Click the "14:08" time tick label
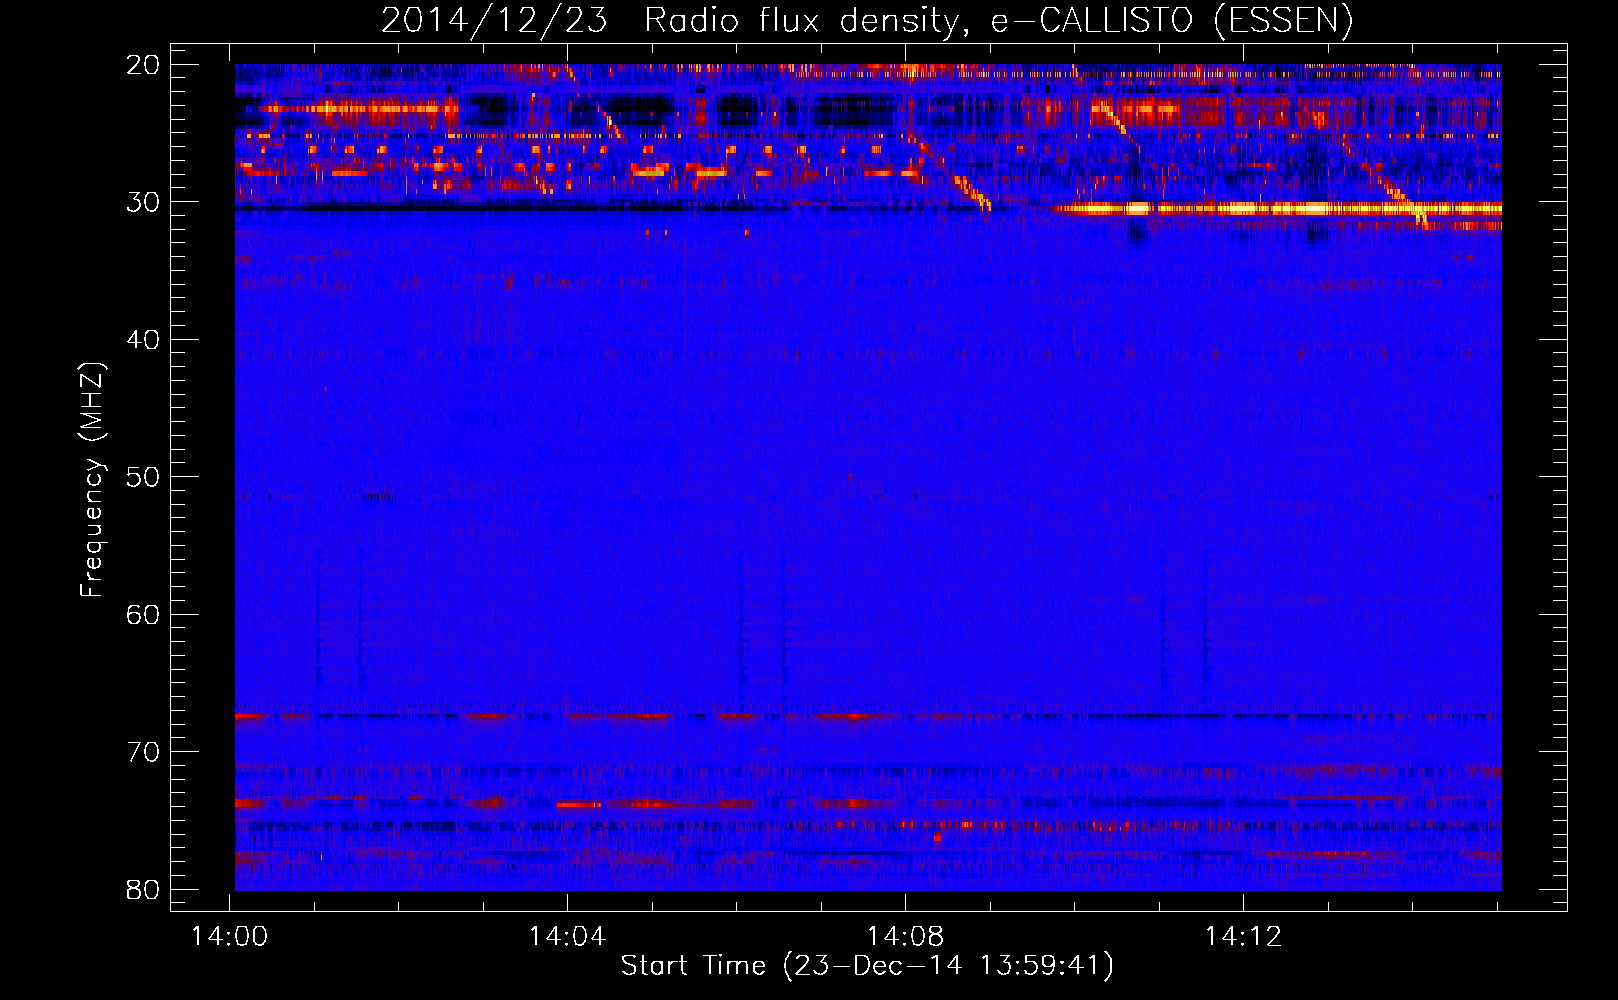Viewport: 1618px width, 1000px height. tap(906, 937)
